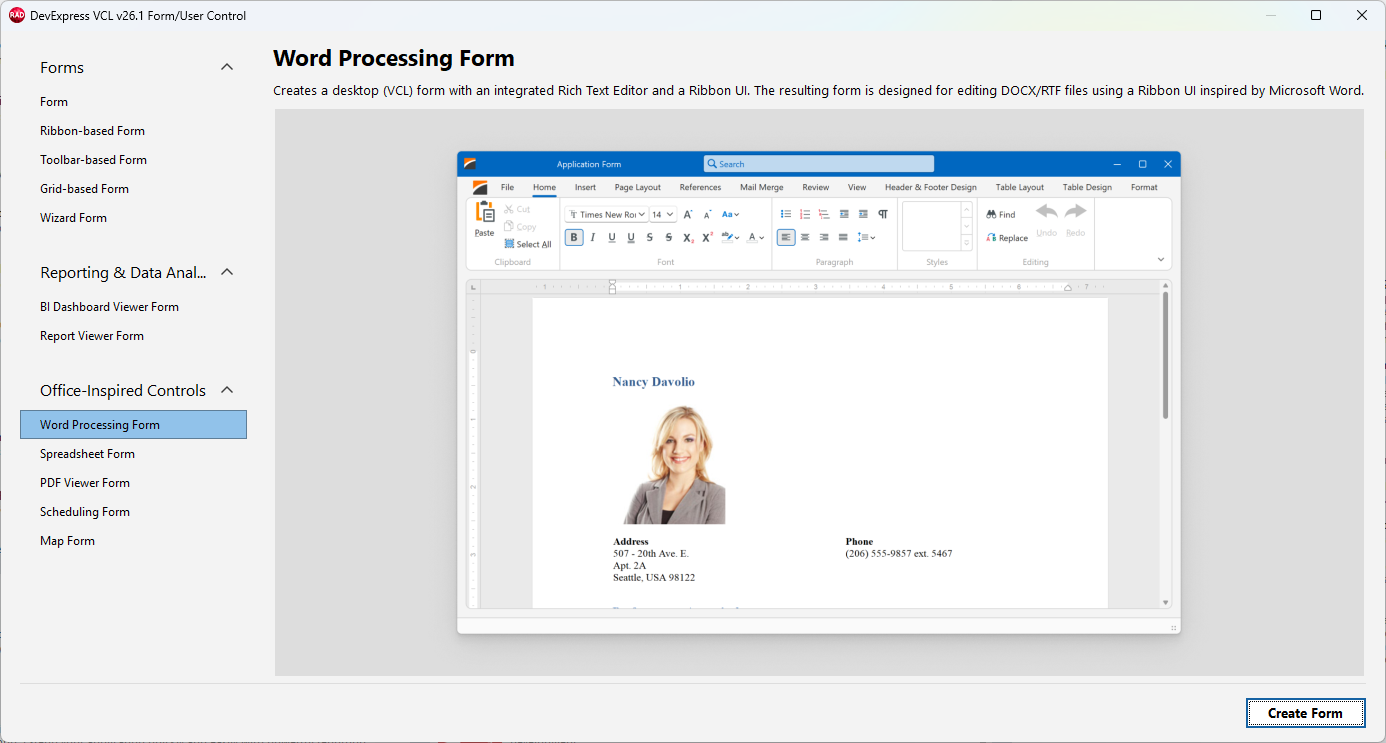Collapse the Forms section chevron
Viewport: 1386px width, 743px height.
227,67
